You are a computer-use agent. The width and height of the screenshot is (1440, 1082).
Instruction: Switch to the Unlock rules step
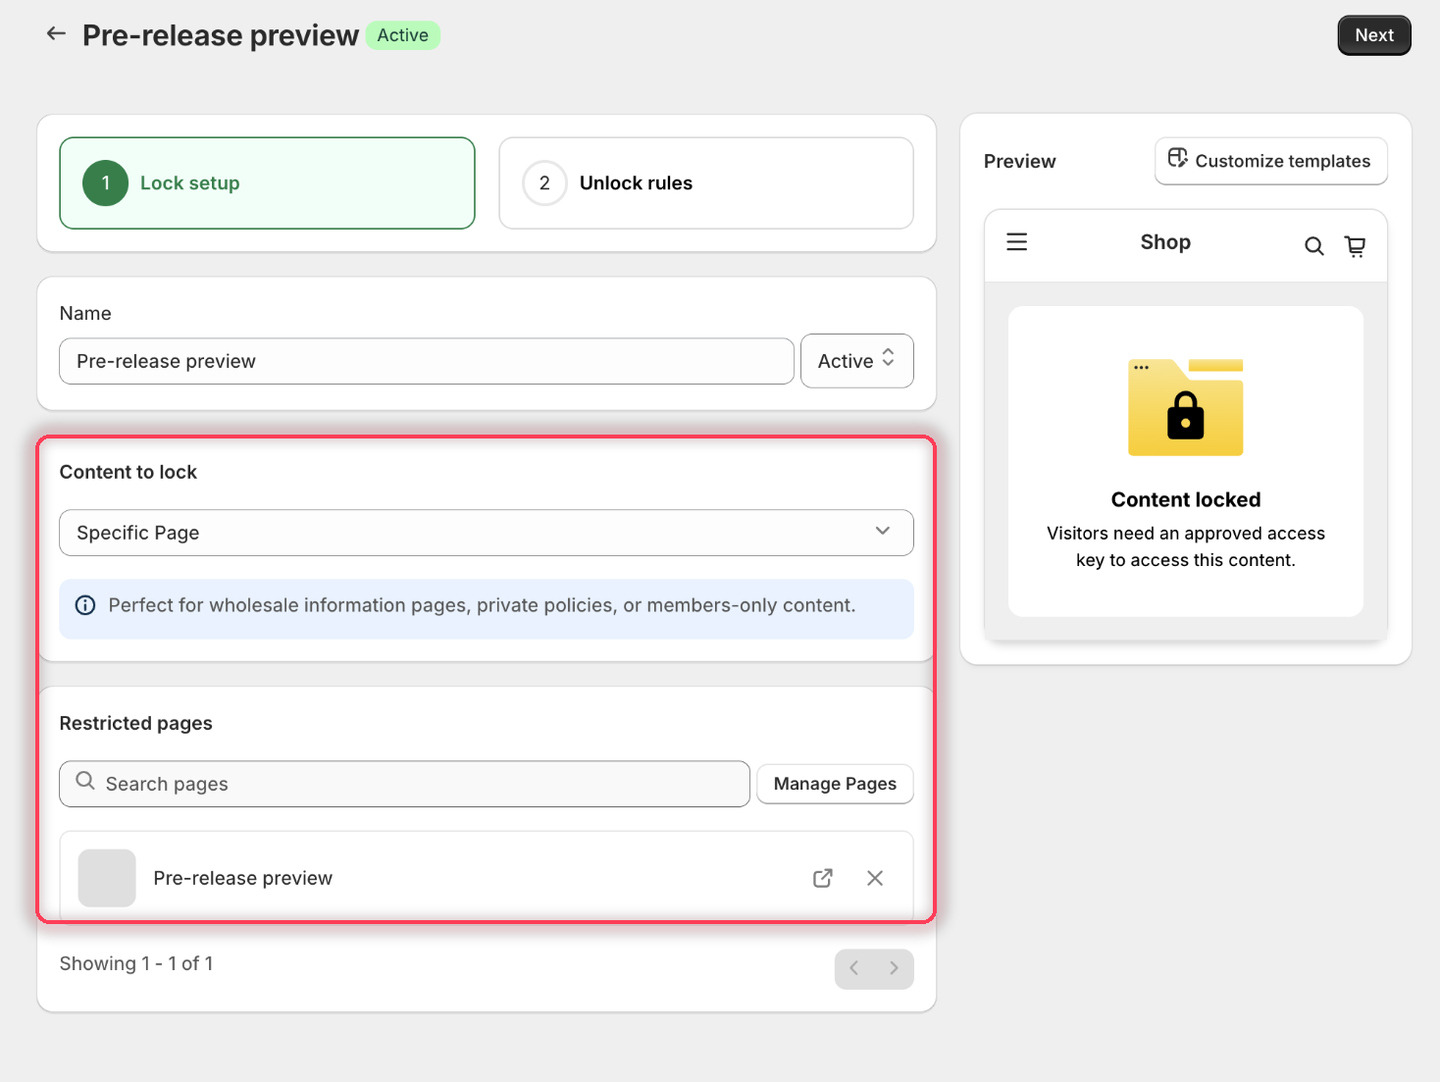point(706,183)
